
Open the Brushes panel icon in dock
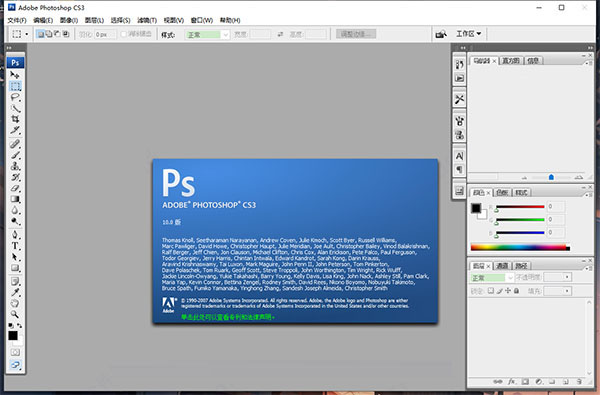tap(459, 121)
